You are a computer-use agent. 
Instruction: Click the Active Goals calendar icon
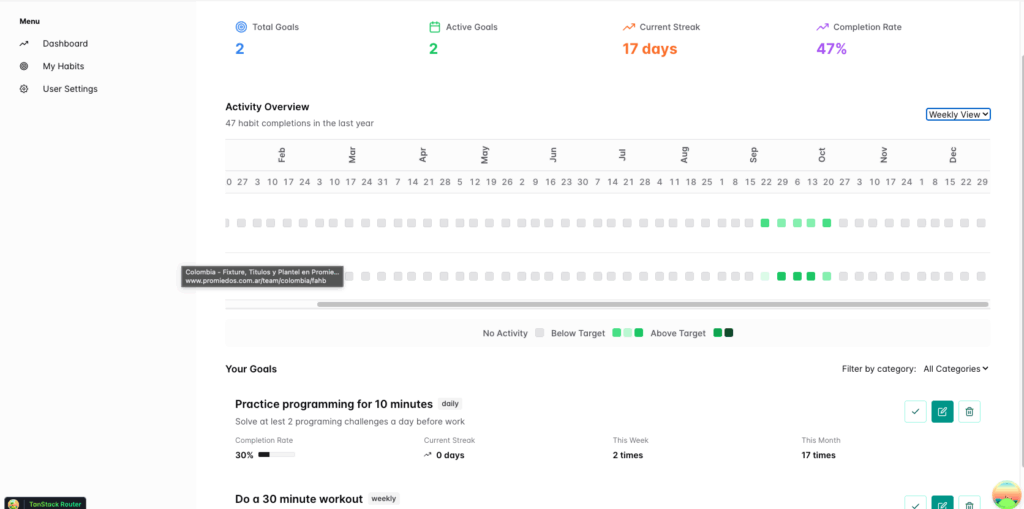(434, 27)
